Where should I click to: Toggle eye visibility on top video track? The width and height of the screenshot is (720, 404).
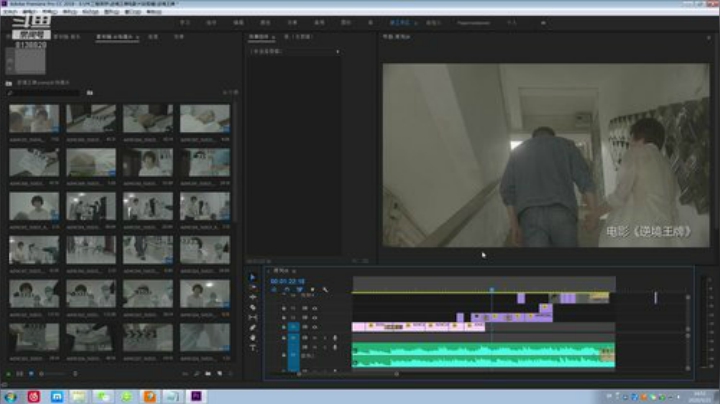(315, 308)
